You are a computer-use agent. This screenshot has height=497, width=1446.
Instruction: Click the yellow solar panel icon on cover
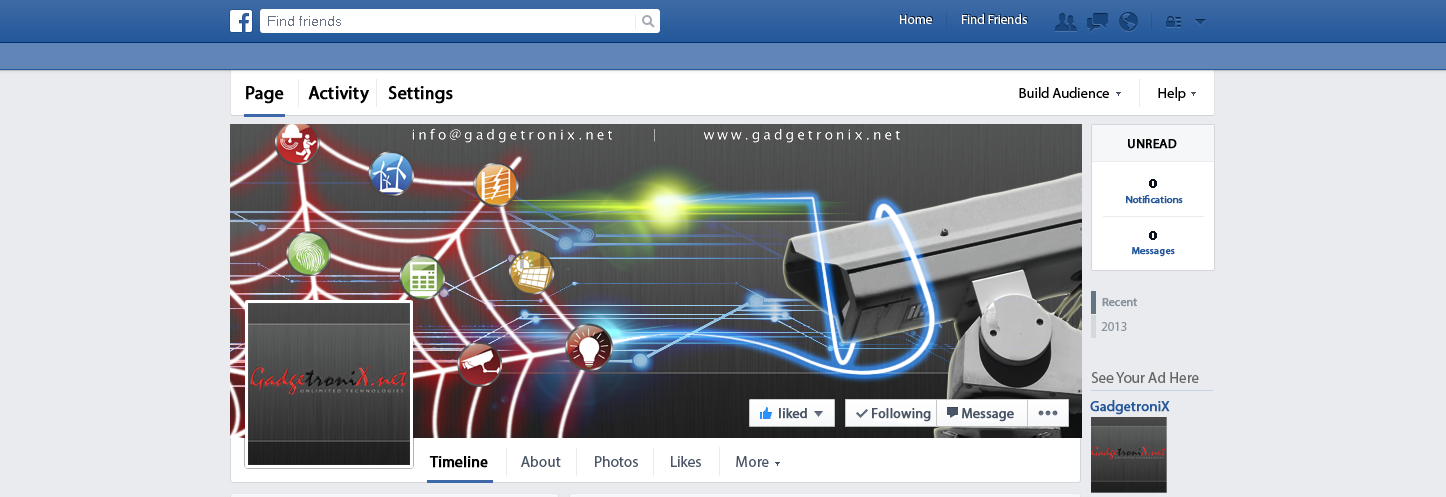click(x=531, y=271)
